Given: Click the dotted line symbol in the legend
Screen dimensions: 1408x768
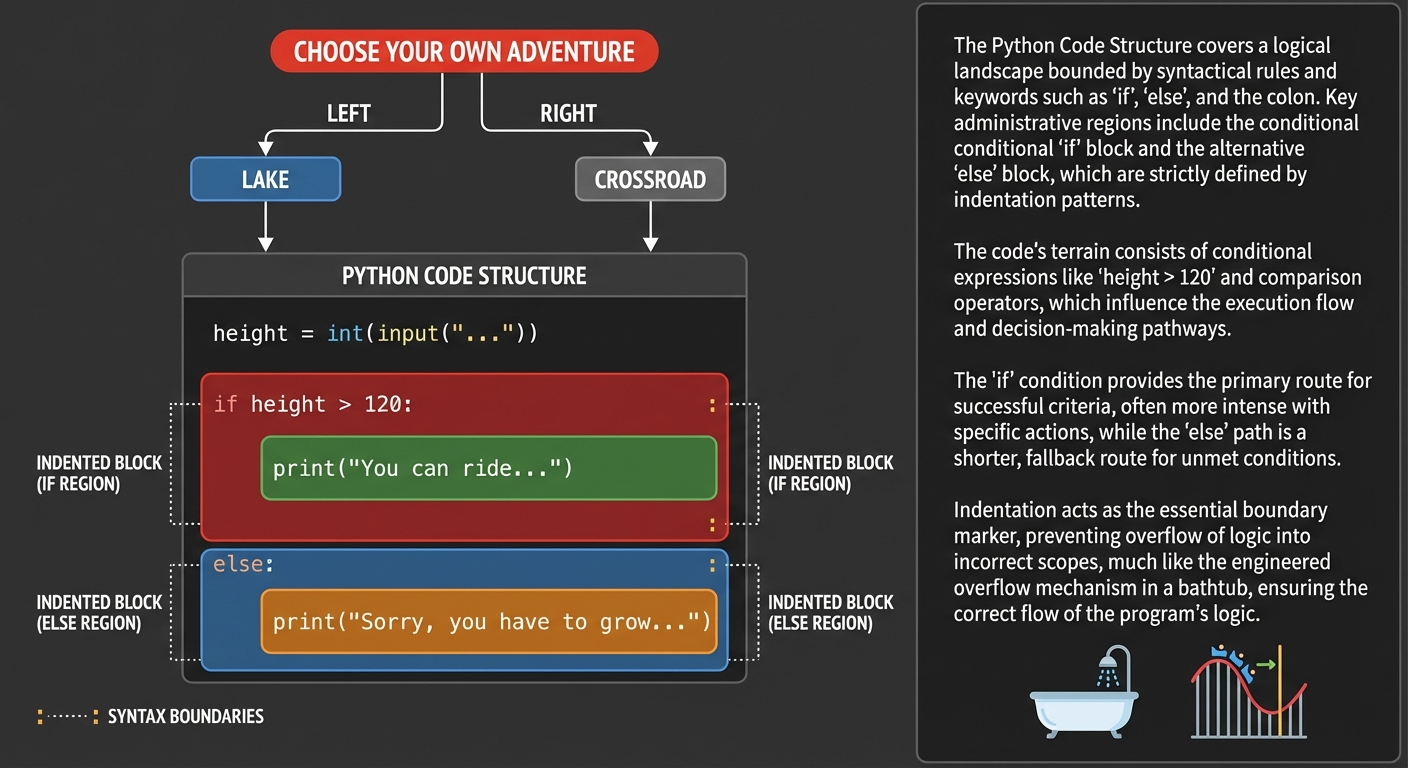Looking at the screenshot, I should pyautogui.click(x=68, y=716).
